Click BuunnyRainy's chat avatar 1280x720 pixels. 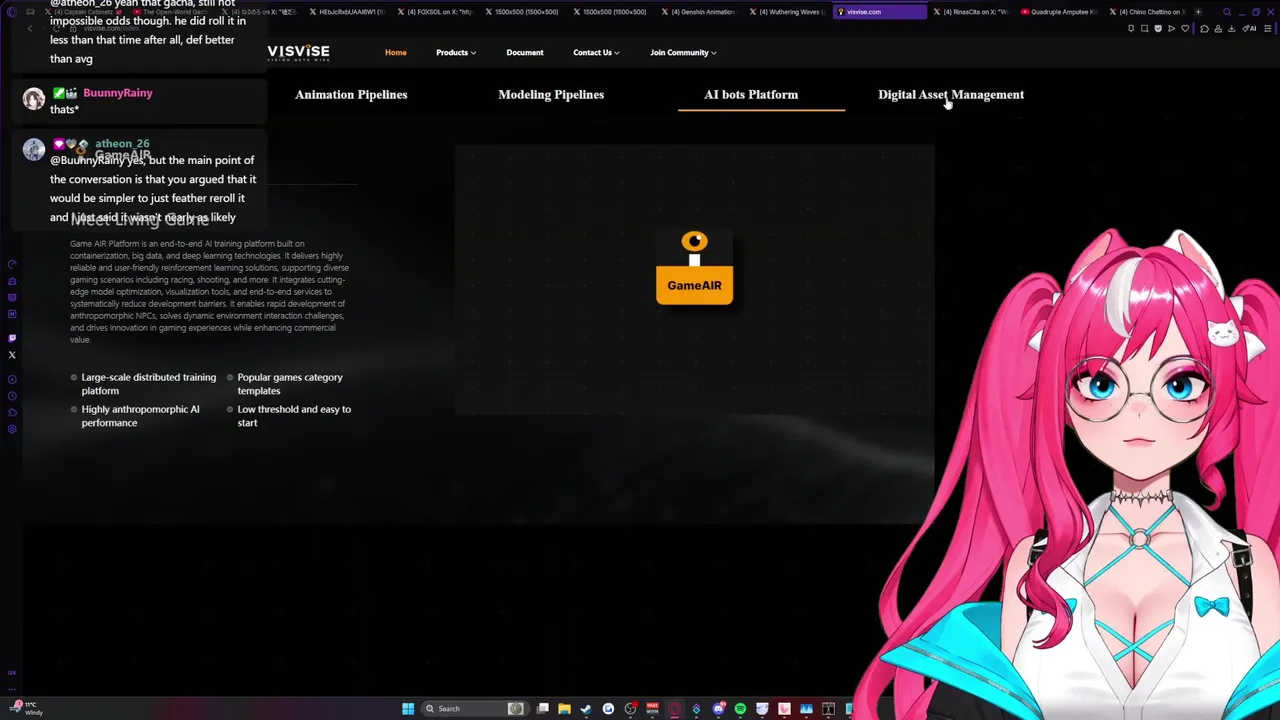tap(34, 98)
